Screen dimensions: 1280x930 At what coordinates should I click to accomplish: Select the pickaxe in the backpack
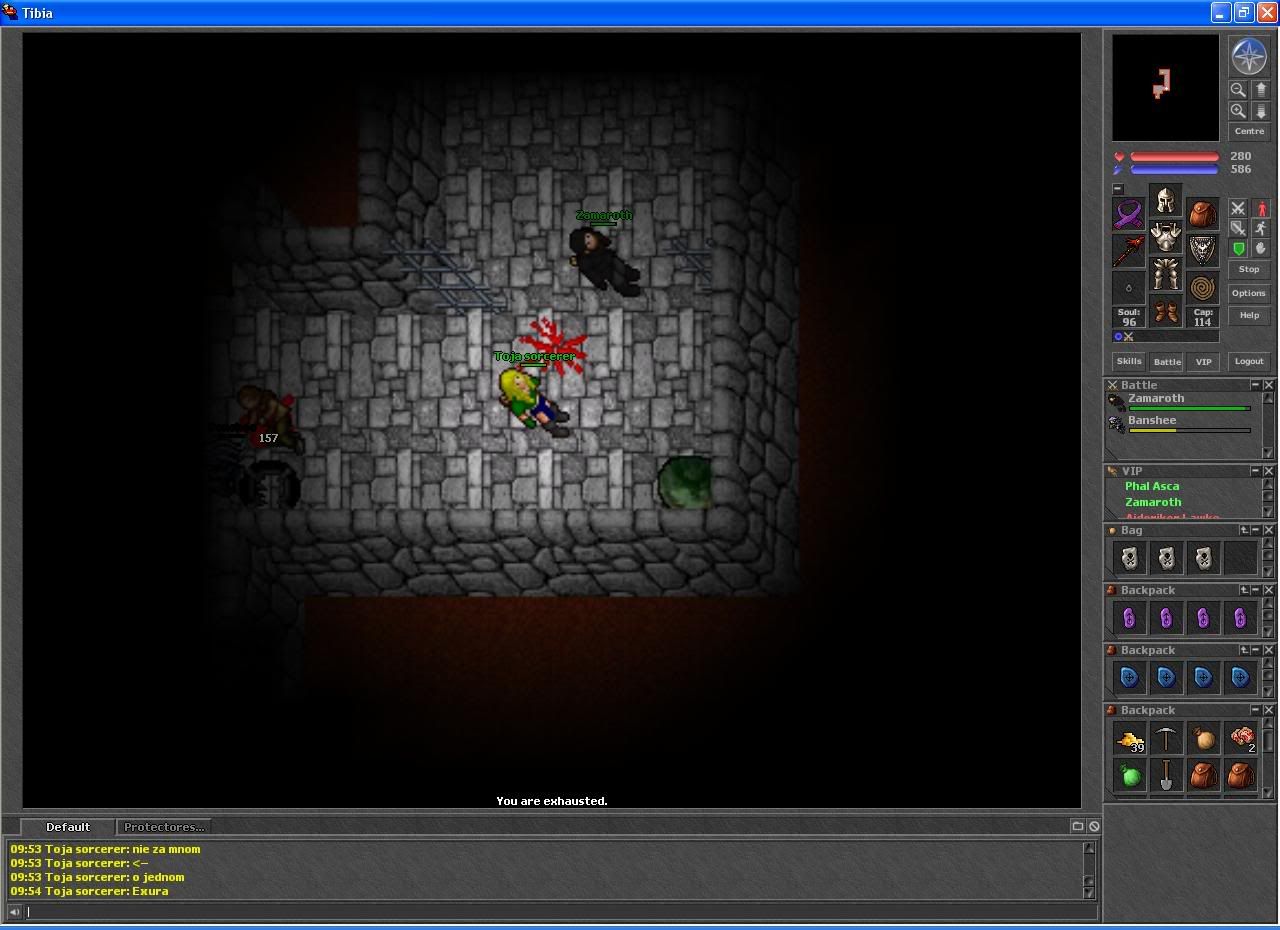pos(1166,738)
